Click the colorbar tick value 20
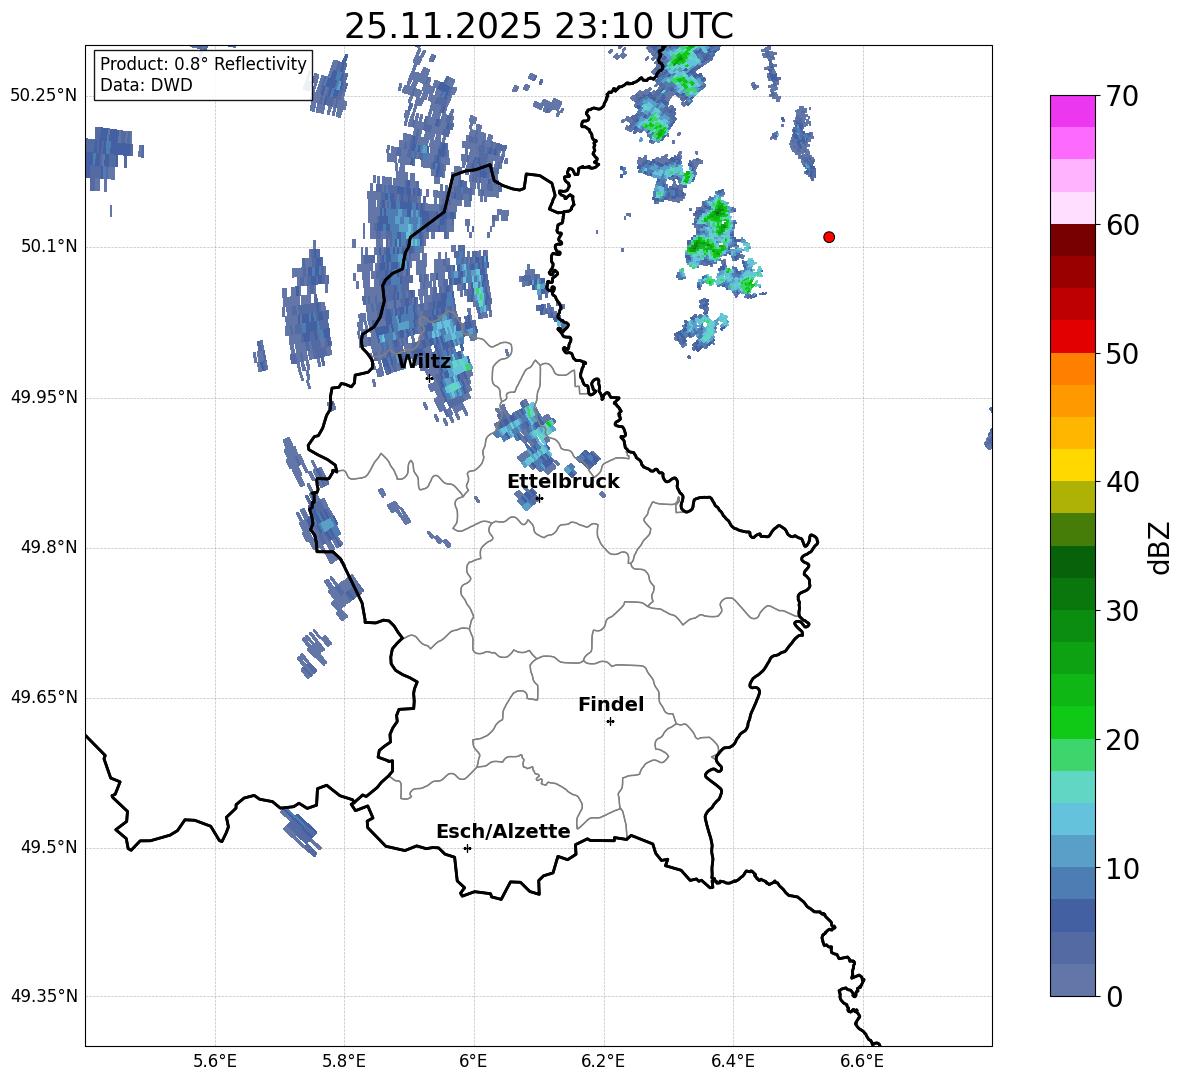 pyautogui.click(x=1122, y=740)
